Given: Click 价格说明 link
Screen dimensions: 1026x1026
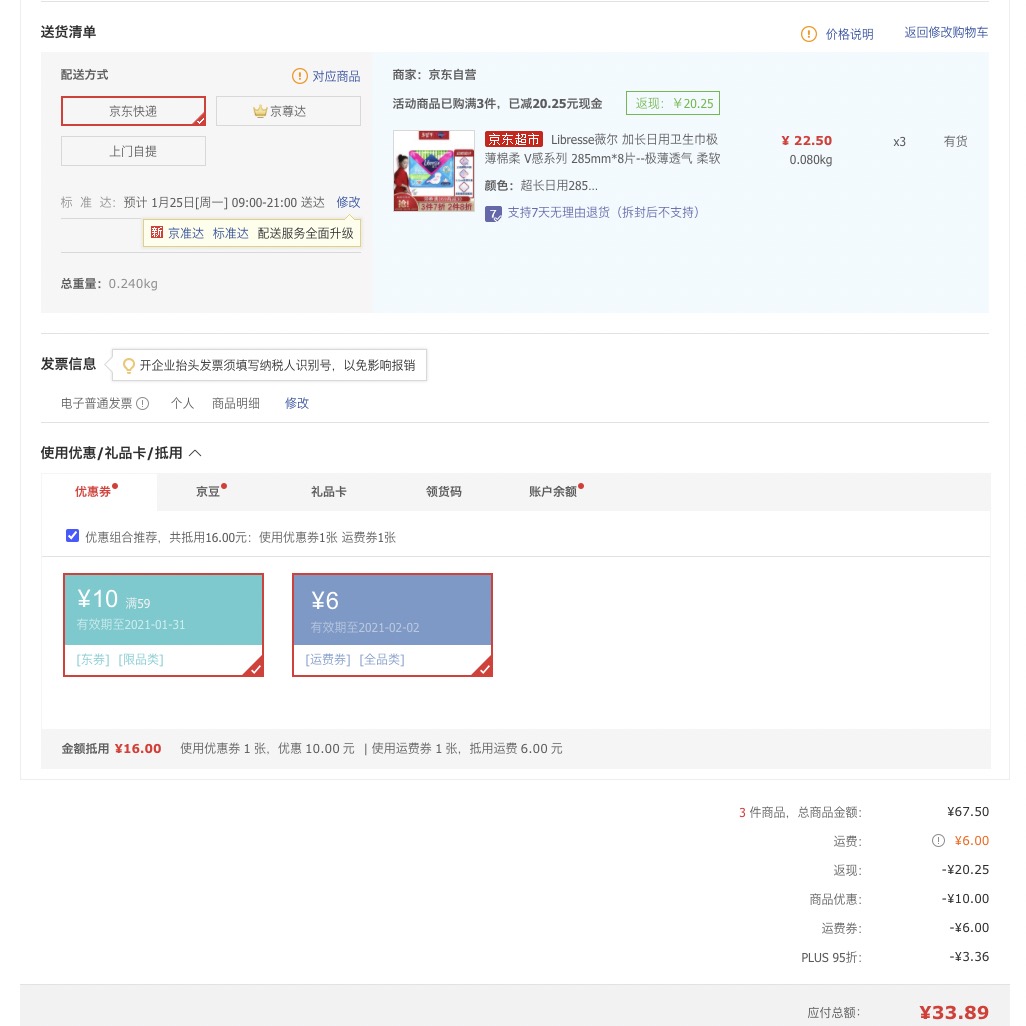Looking at the screenshot, I should click(849, 34).
